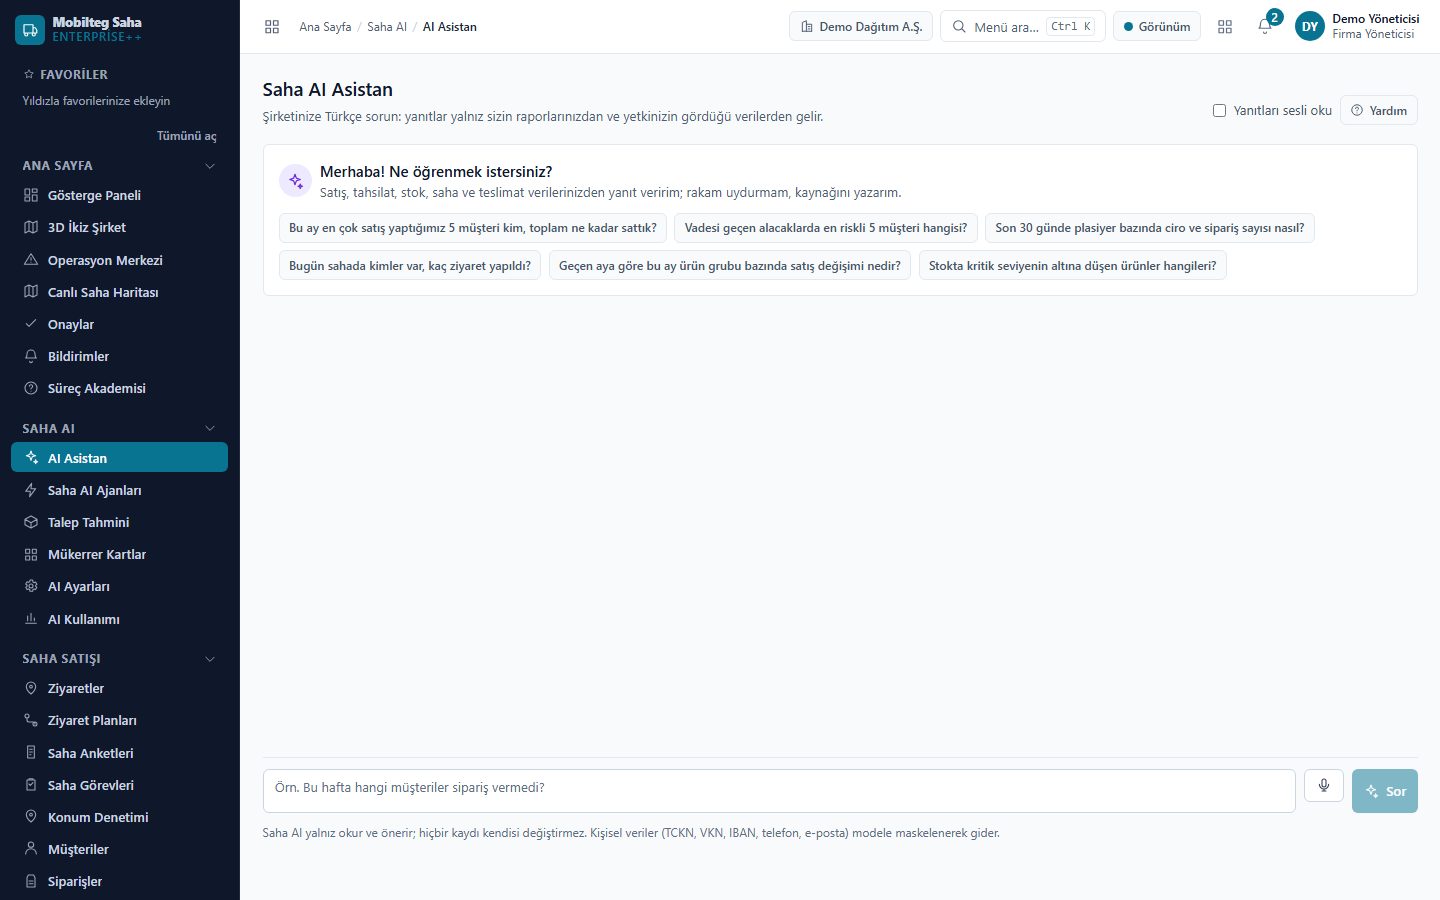Click the Tümünü aç link
The width and height of the screenshot is (1440, 900).
click(186, 136)
